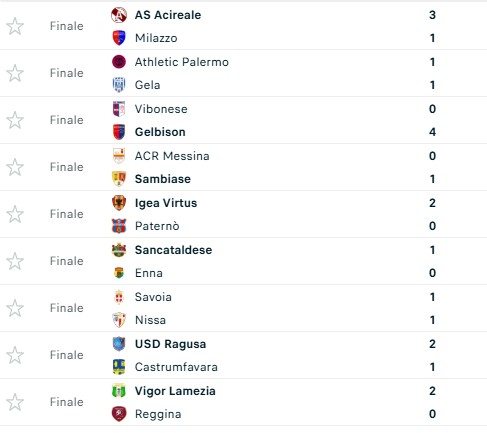
Task: Click the Finale status of Igea Virtus match
Action: pyautogui.click(x=67, y=214)
